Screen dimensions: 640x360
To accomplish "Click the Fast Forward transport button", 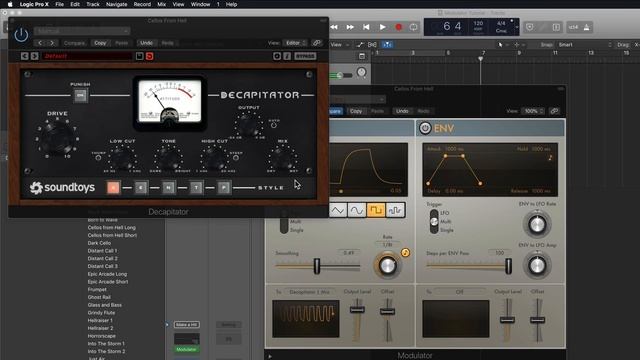I will [x=350, y=27].
